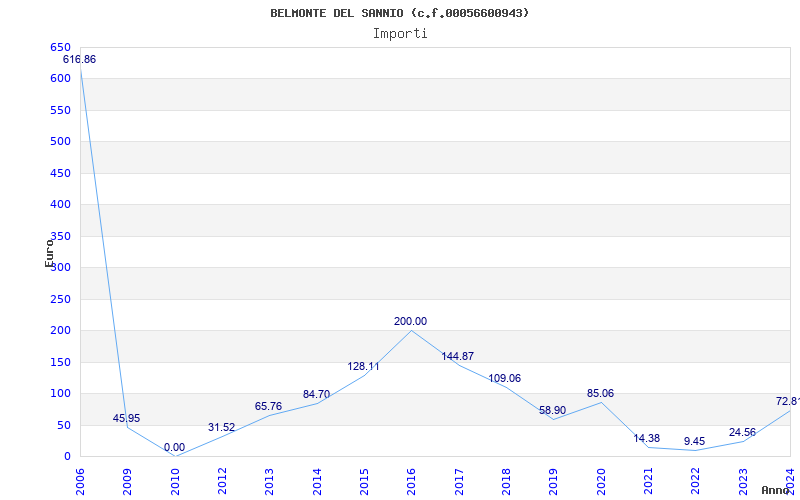The image size is (800, 500).
Task: Click the Euro y-axis title
Action: [x=49, y=253]
